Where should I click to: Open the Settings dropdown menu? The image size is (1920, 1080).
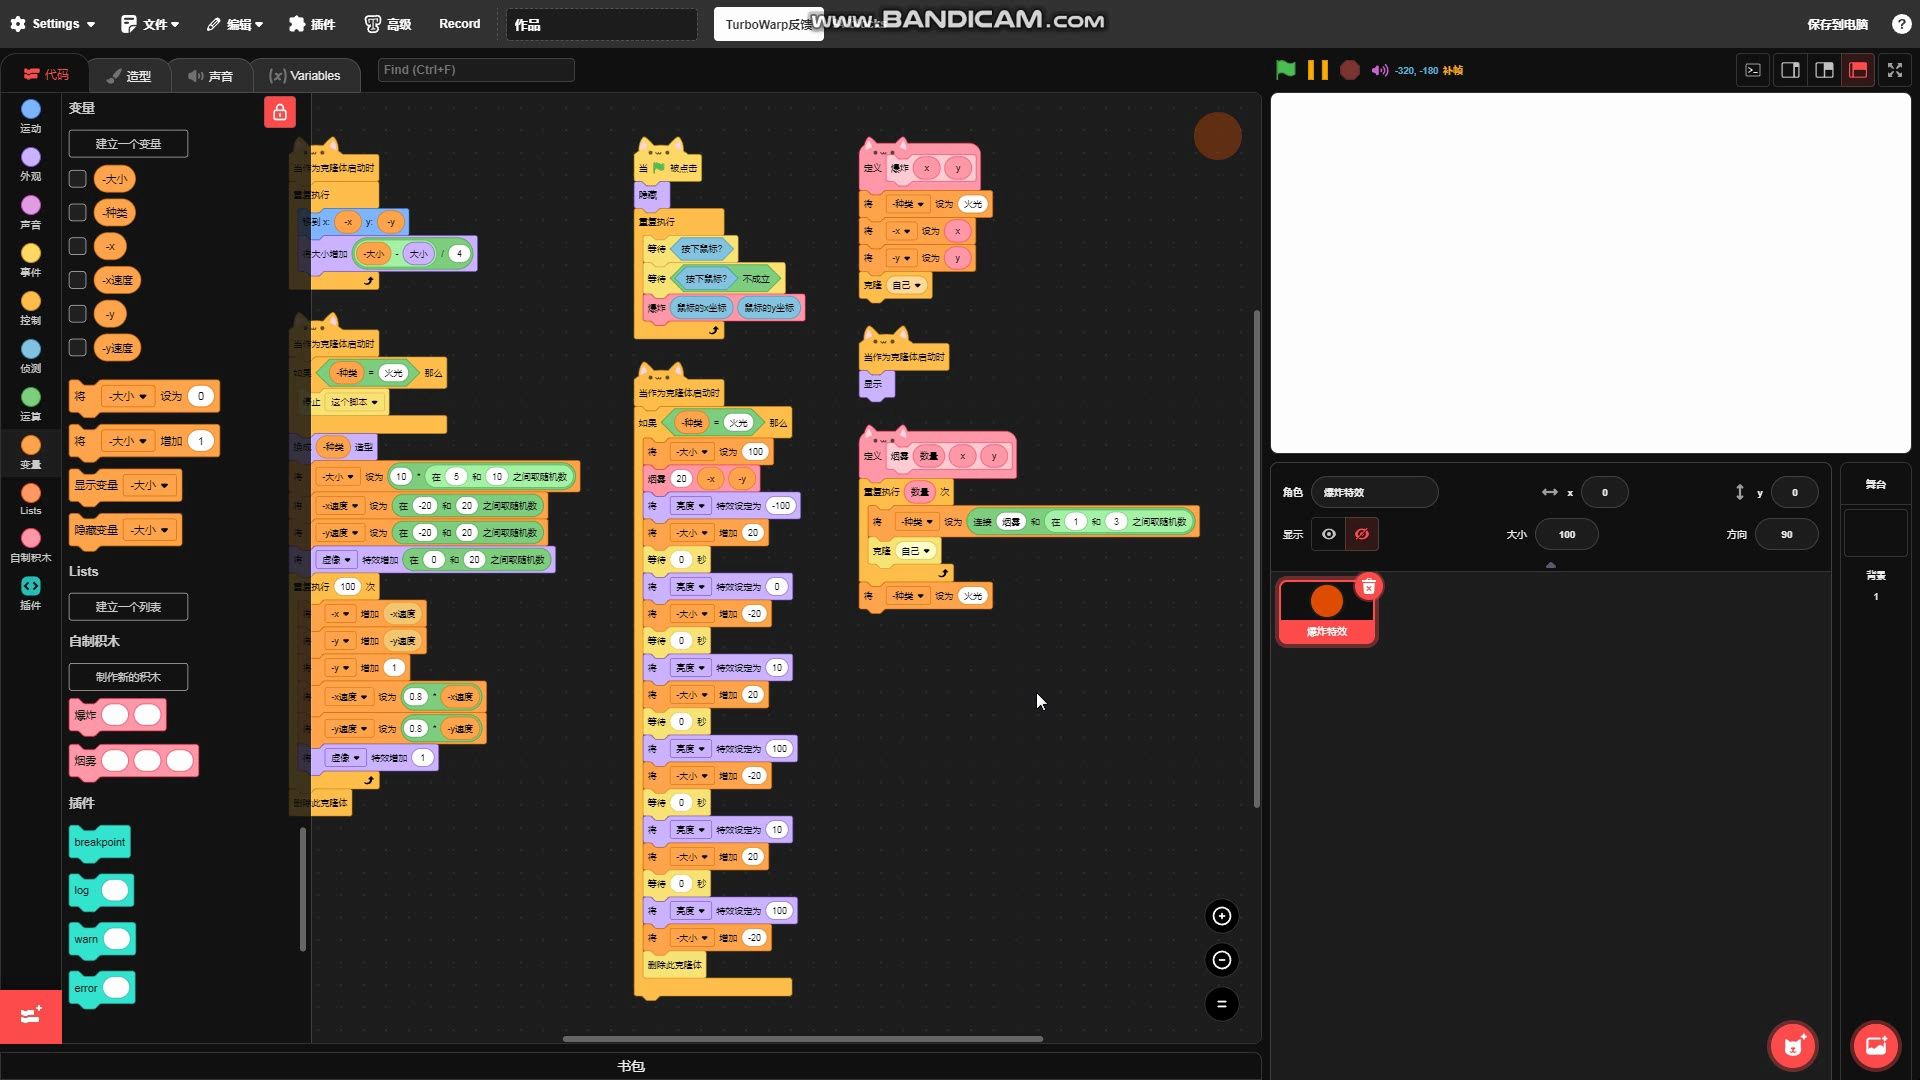click(53, 24)
